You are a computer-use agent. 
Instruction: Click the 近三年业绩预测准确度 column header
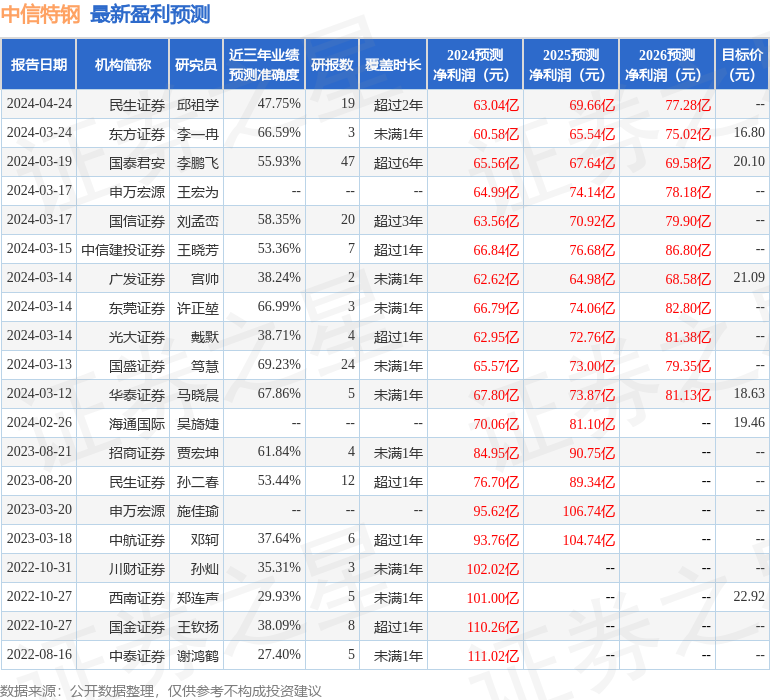(x=264, y=64)
